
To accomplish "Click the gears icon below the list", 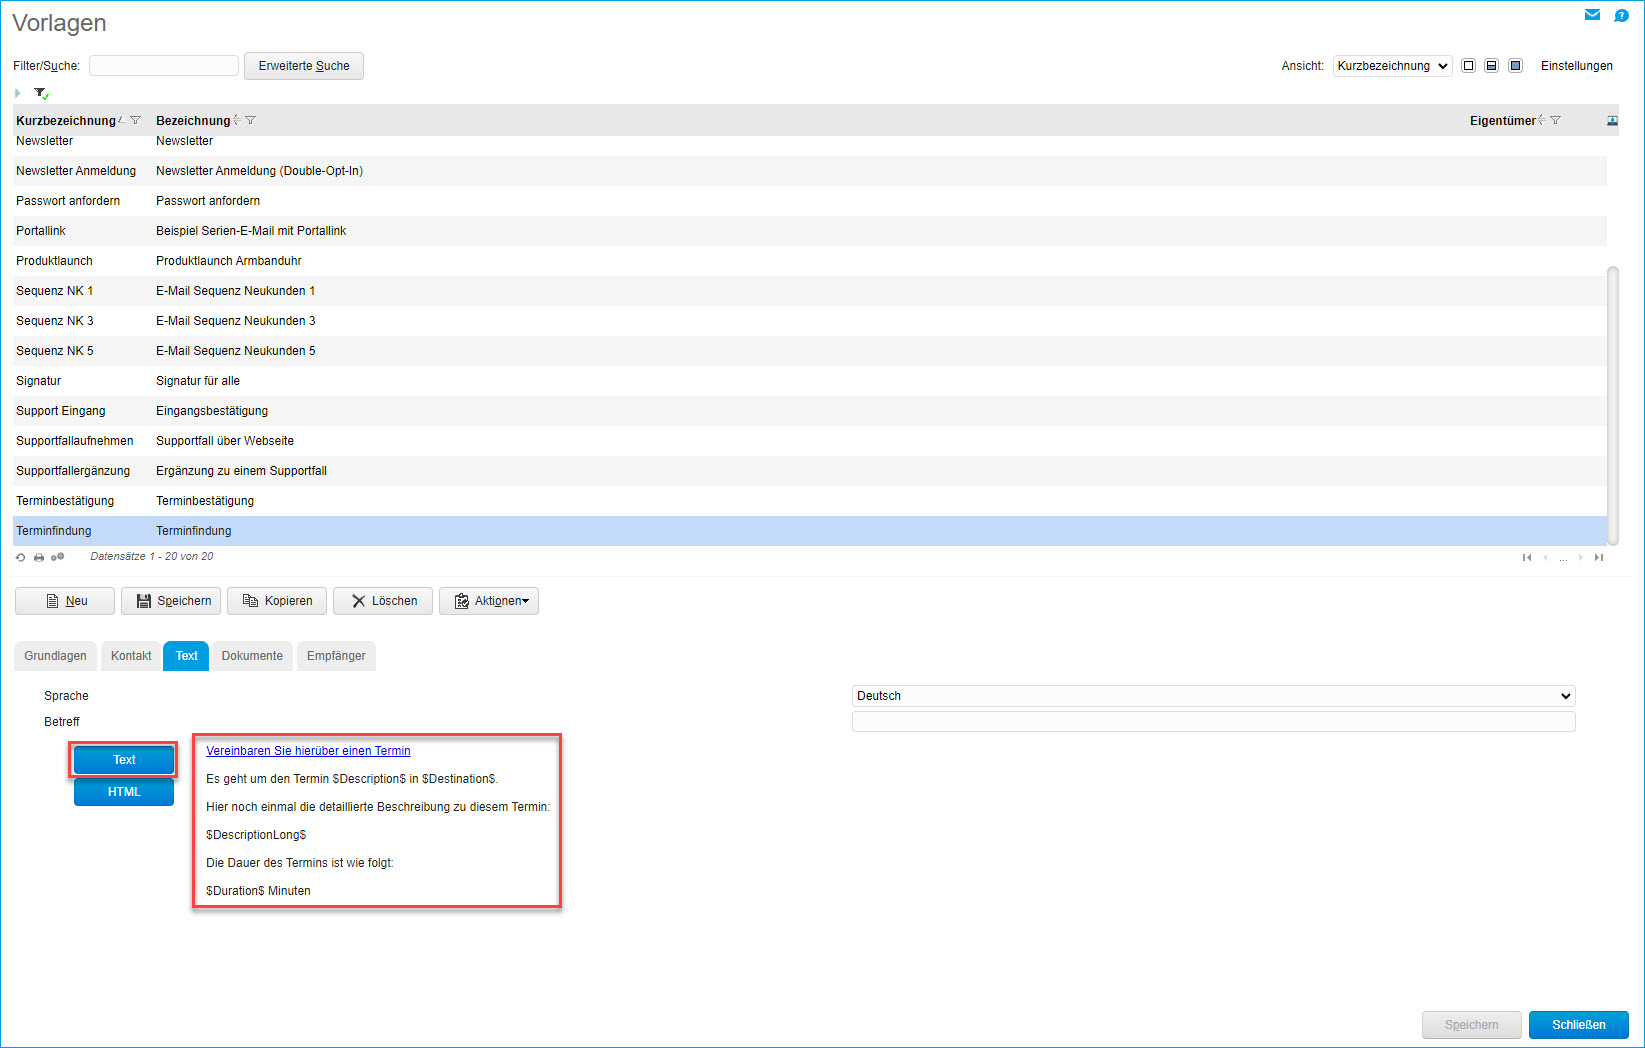I will tap(58, 557).
